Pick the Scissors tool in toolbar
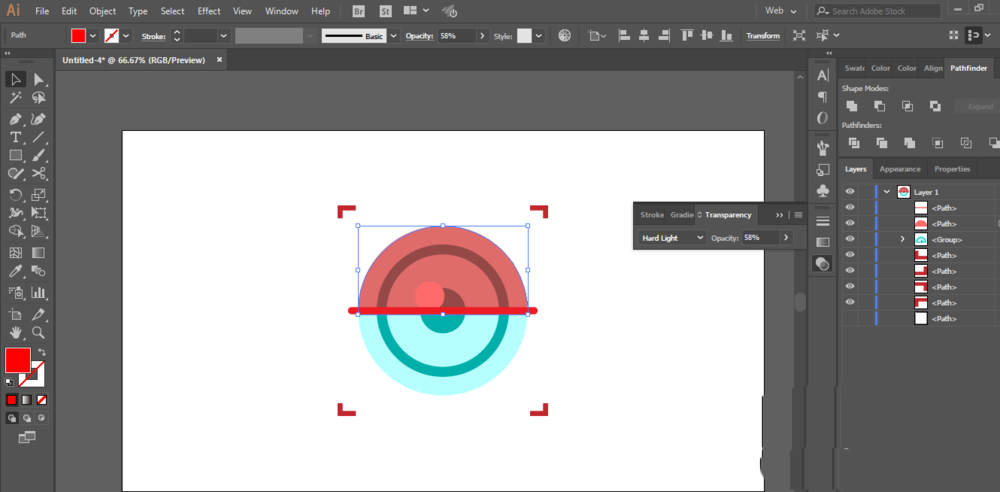Screen dimensions: 1000x492 [39, 174]
